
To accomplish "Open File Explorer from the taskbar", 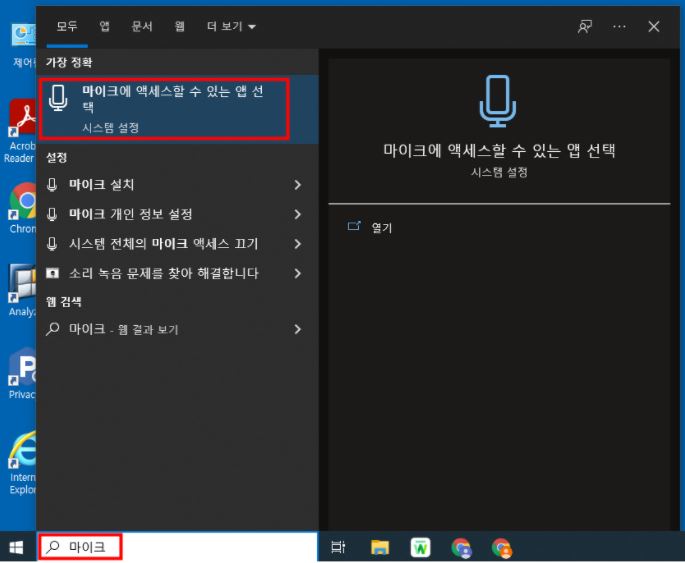I will tap(380, 547).
